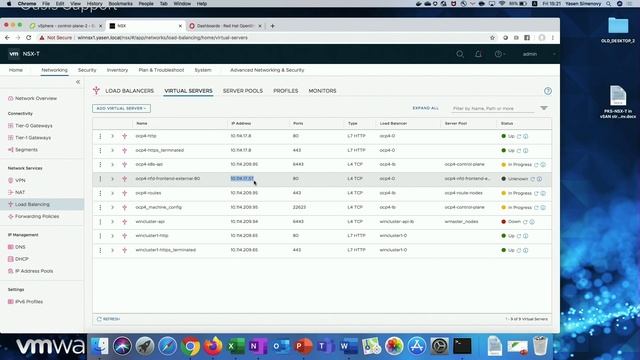This screenshot has width=640, height=360.
Task: Open actions menu for ocp4-routes row
Action: (x=100, y=193)
